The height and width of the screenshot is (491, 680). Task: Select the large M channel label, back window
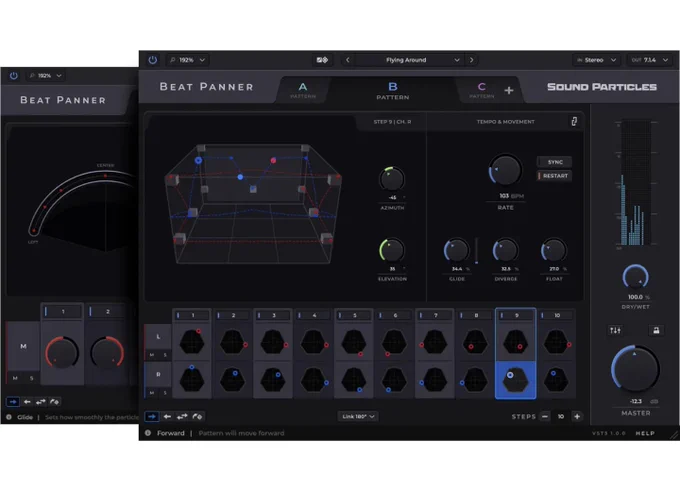pyautogui.click(x=23, y=346)
